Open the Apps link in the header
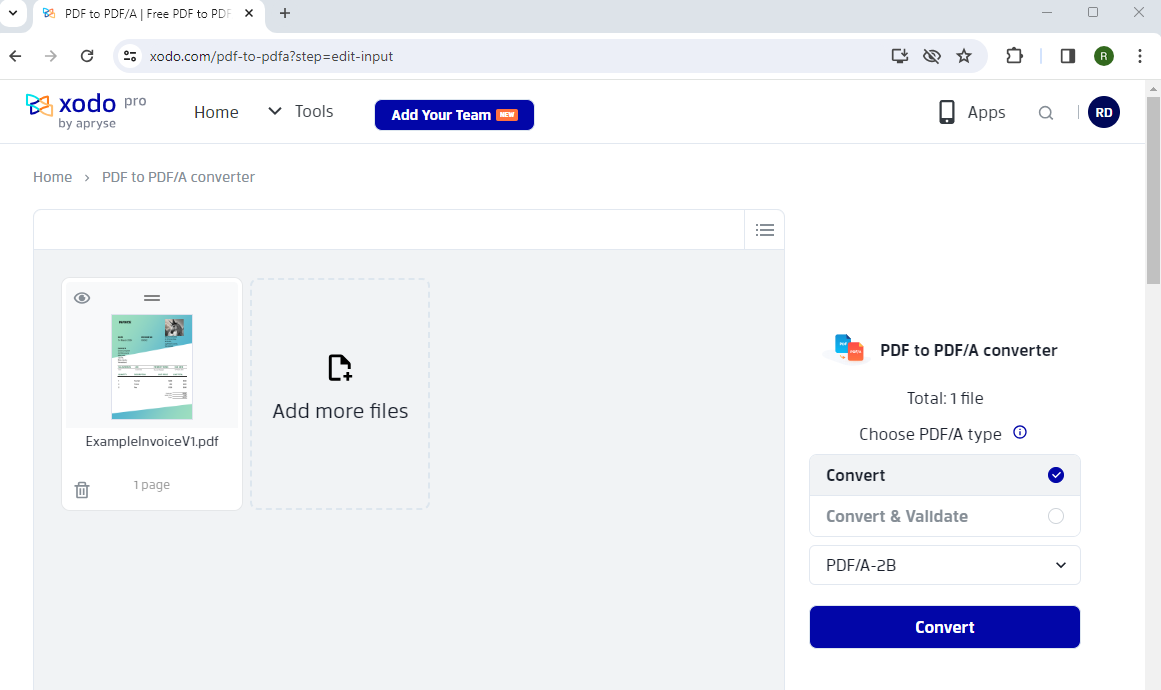Screen dimensions: 1161x690 986,113
